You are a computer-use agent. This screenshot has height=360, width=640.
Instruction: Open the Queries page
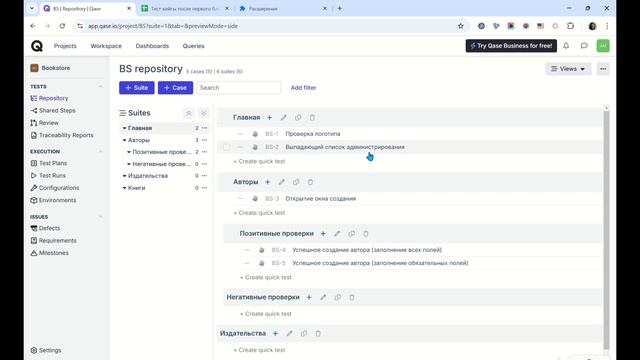pos(193,46)
